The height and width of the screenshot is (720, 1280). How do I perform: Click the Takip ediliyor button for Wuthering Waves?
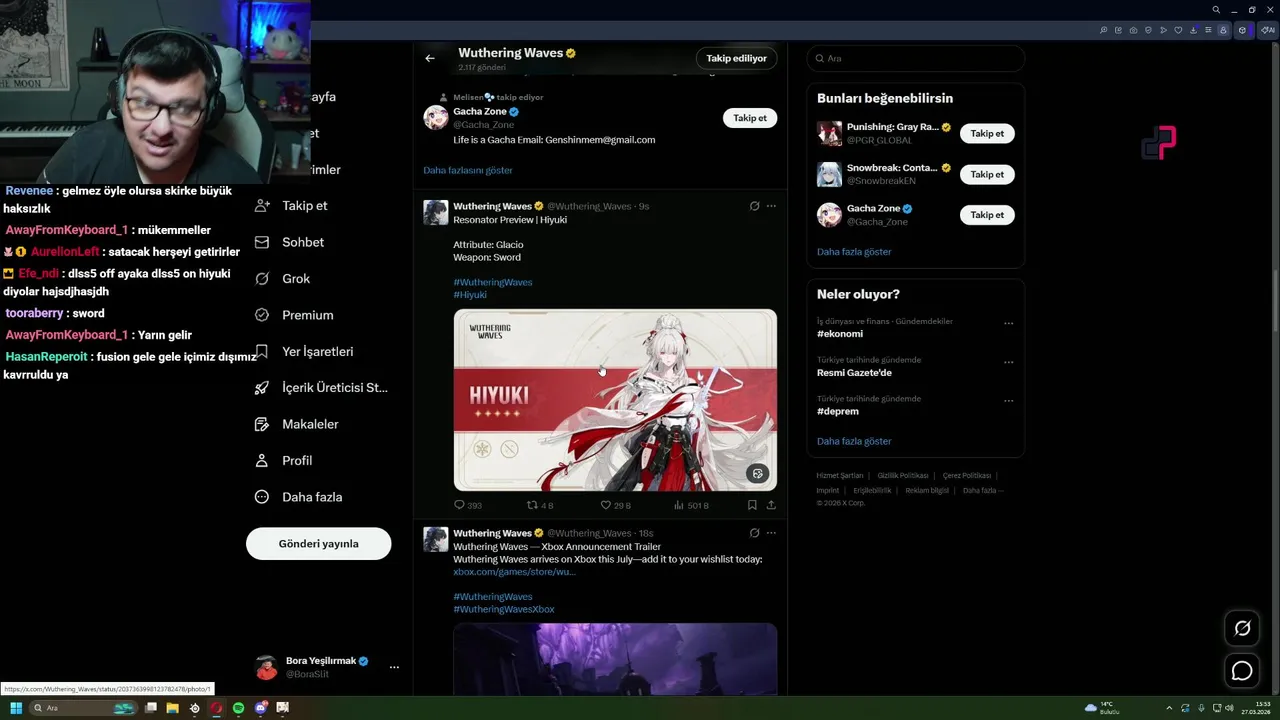pyautogui.click(x=736, y=58)
